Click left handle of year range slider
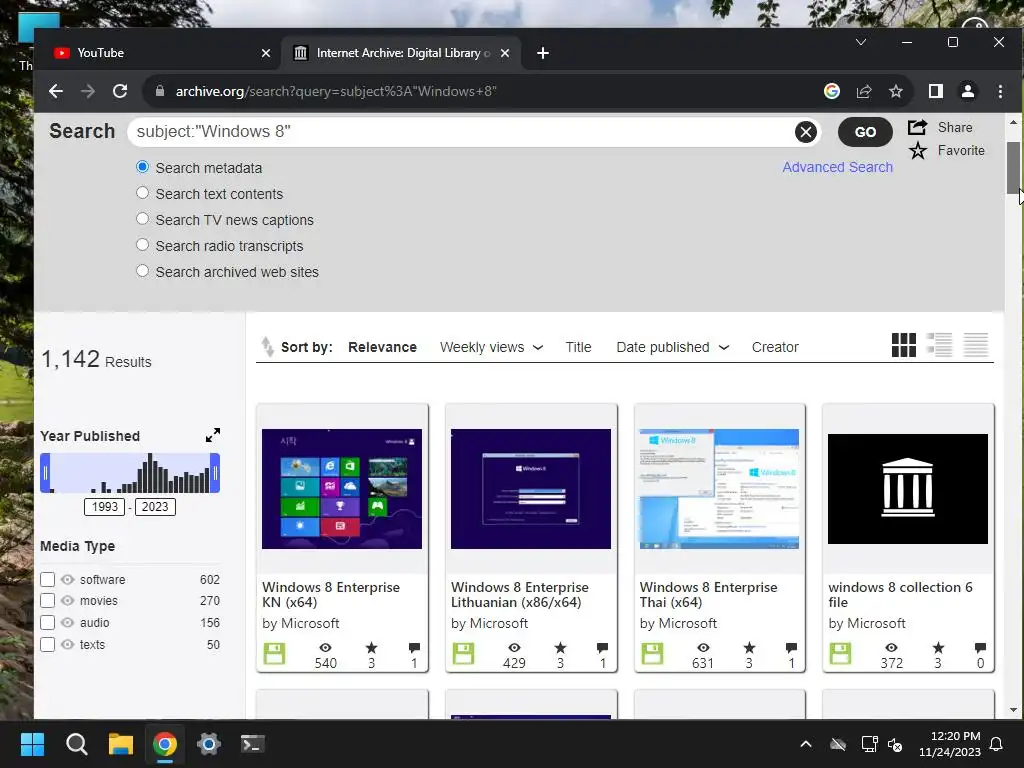This screenshot has height=768, width=1024. pyautogui.click(x=45, y=473)
